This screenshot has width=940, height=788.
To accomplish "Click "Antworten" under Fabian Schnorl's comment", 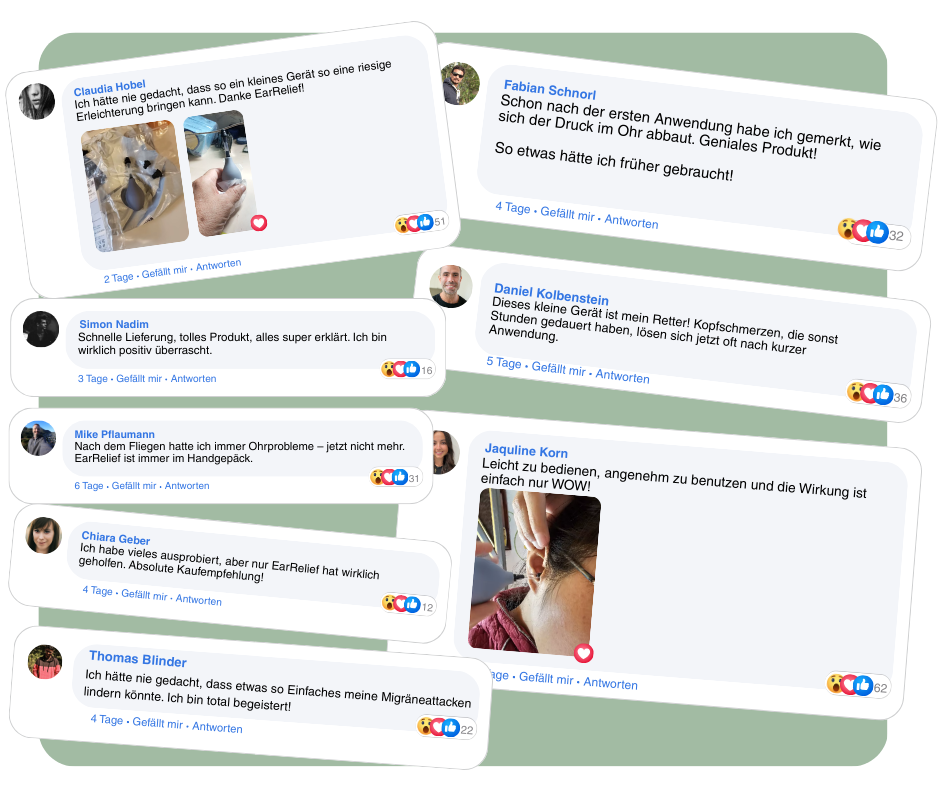I will point(631,221).
